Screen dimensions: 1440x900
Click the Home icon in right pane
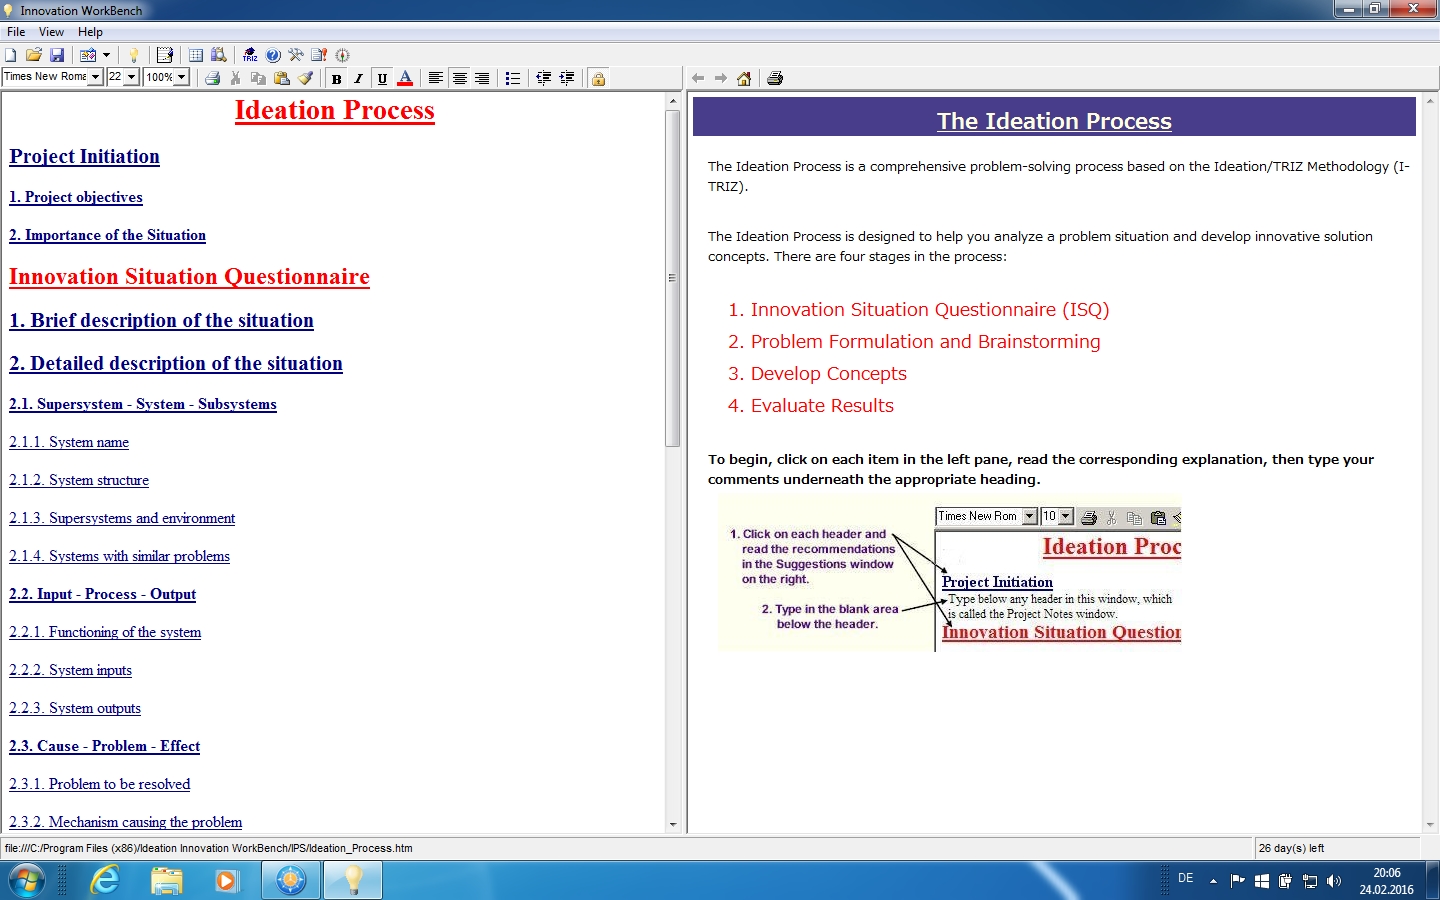[x=744, y=78]
